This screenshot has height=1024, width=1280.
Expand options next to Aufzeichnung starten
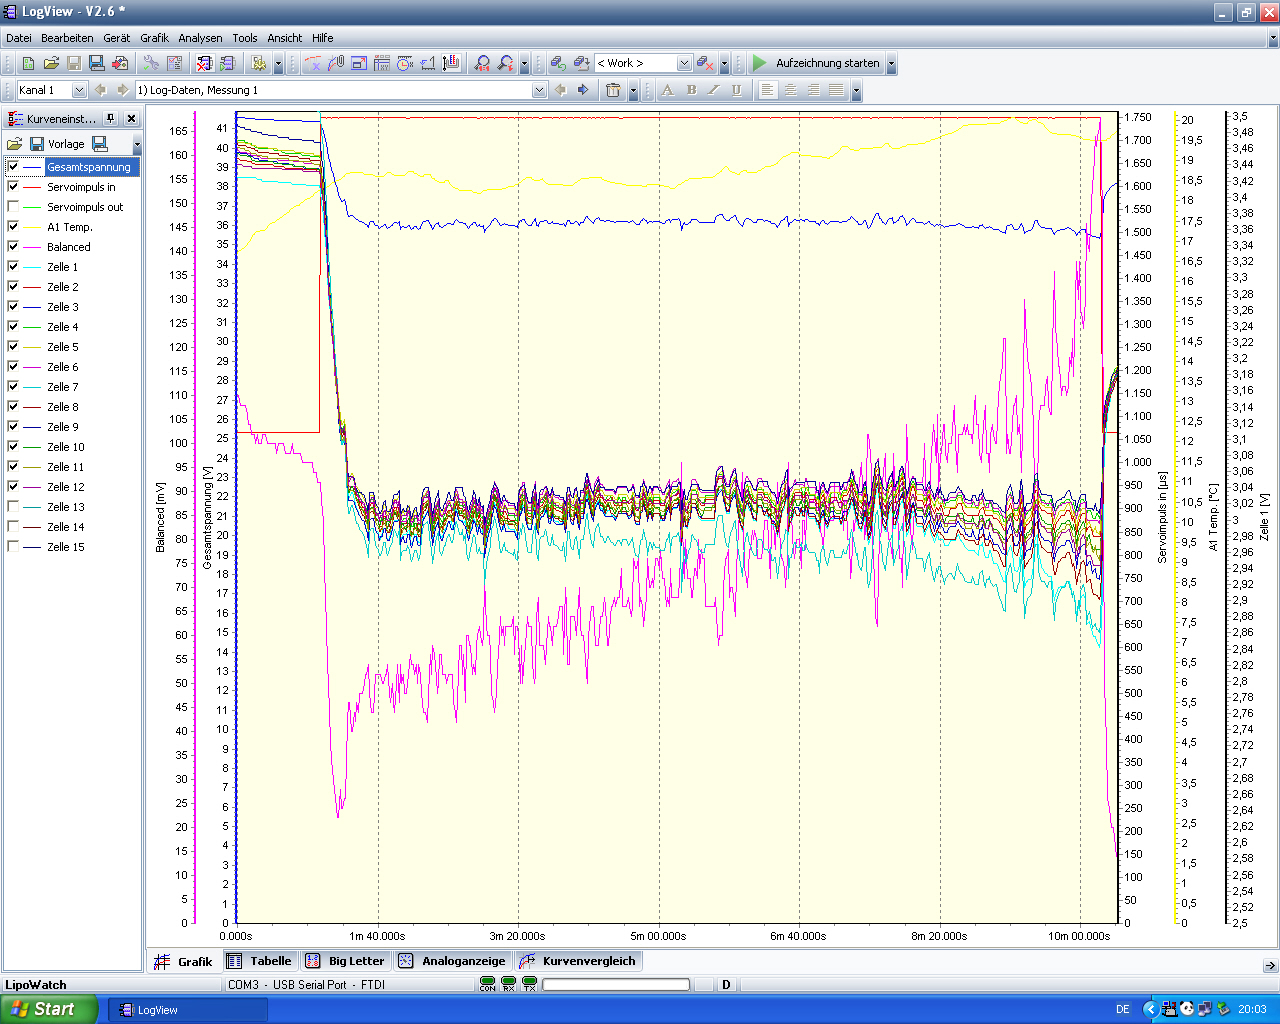(891, 63)
